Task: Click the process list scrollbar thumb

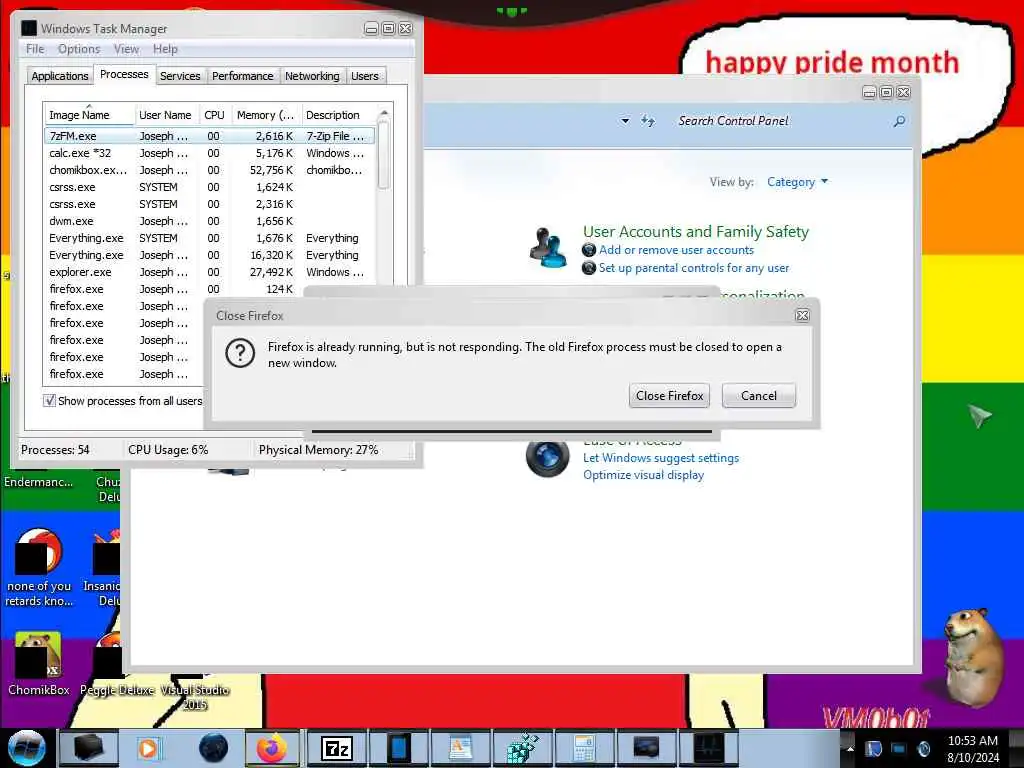Action: coord(384,155)
